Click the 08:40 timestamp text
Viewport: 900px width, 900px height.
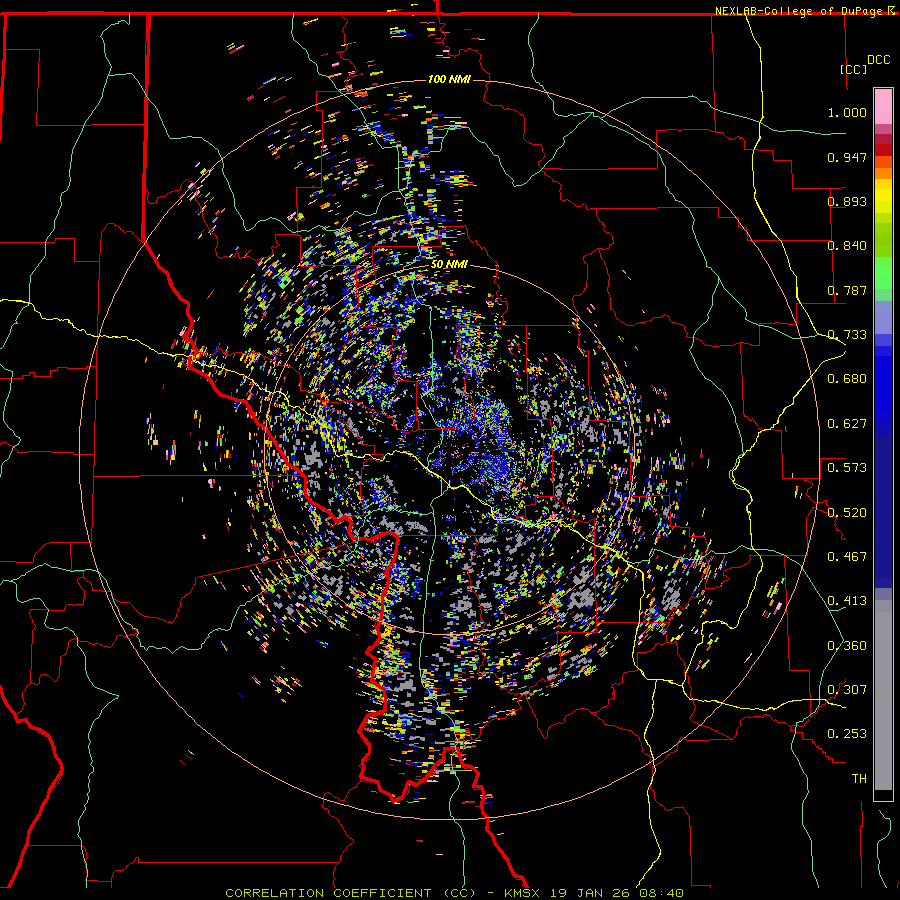pyautogui.click(x=664, y=893)
